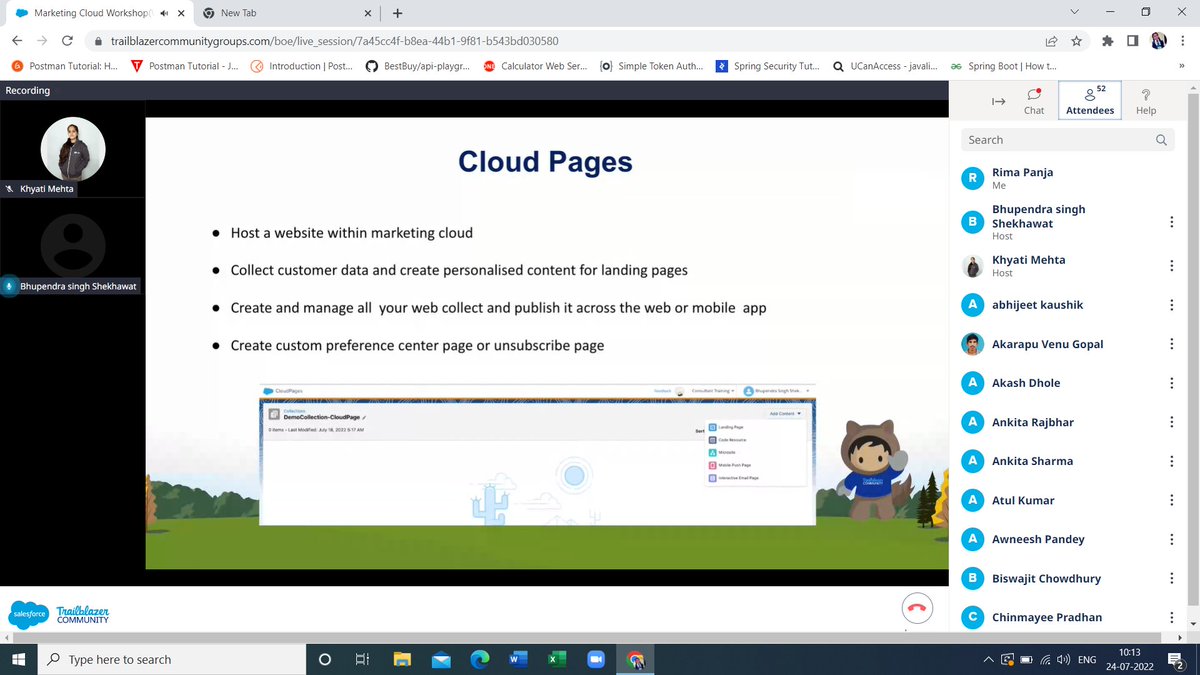Open options menu for Akash Dhole
Screen dimensions: 1200x675
coord(1171,383)
